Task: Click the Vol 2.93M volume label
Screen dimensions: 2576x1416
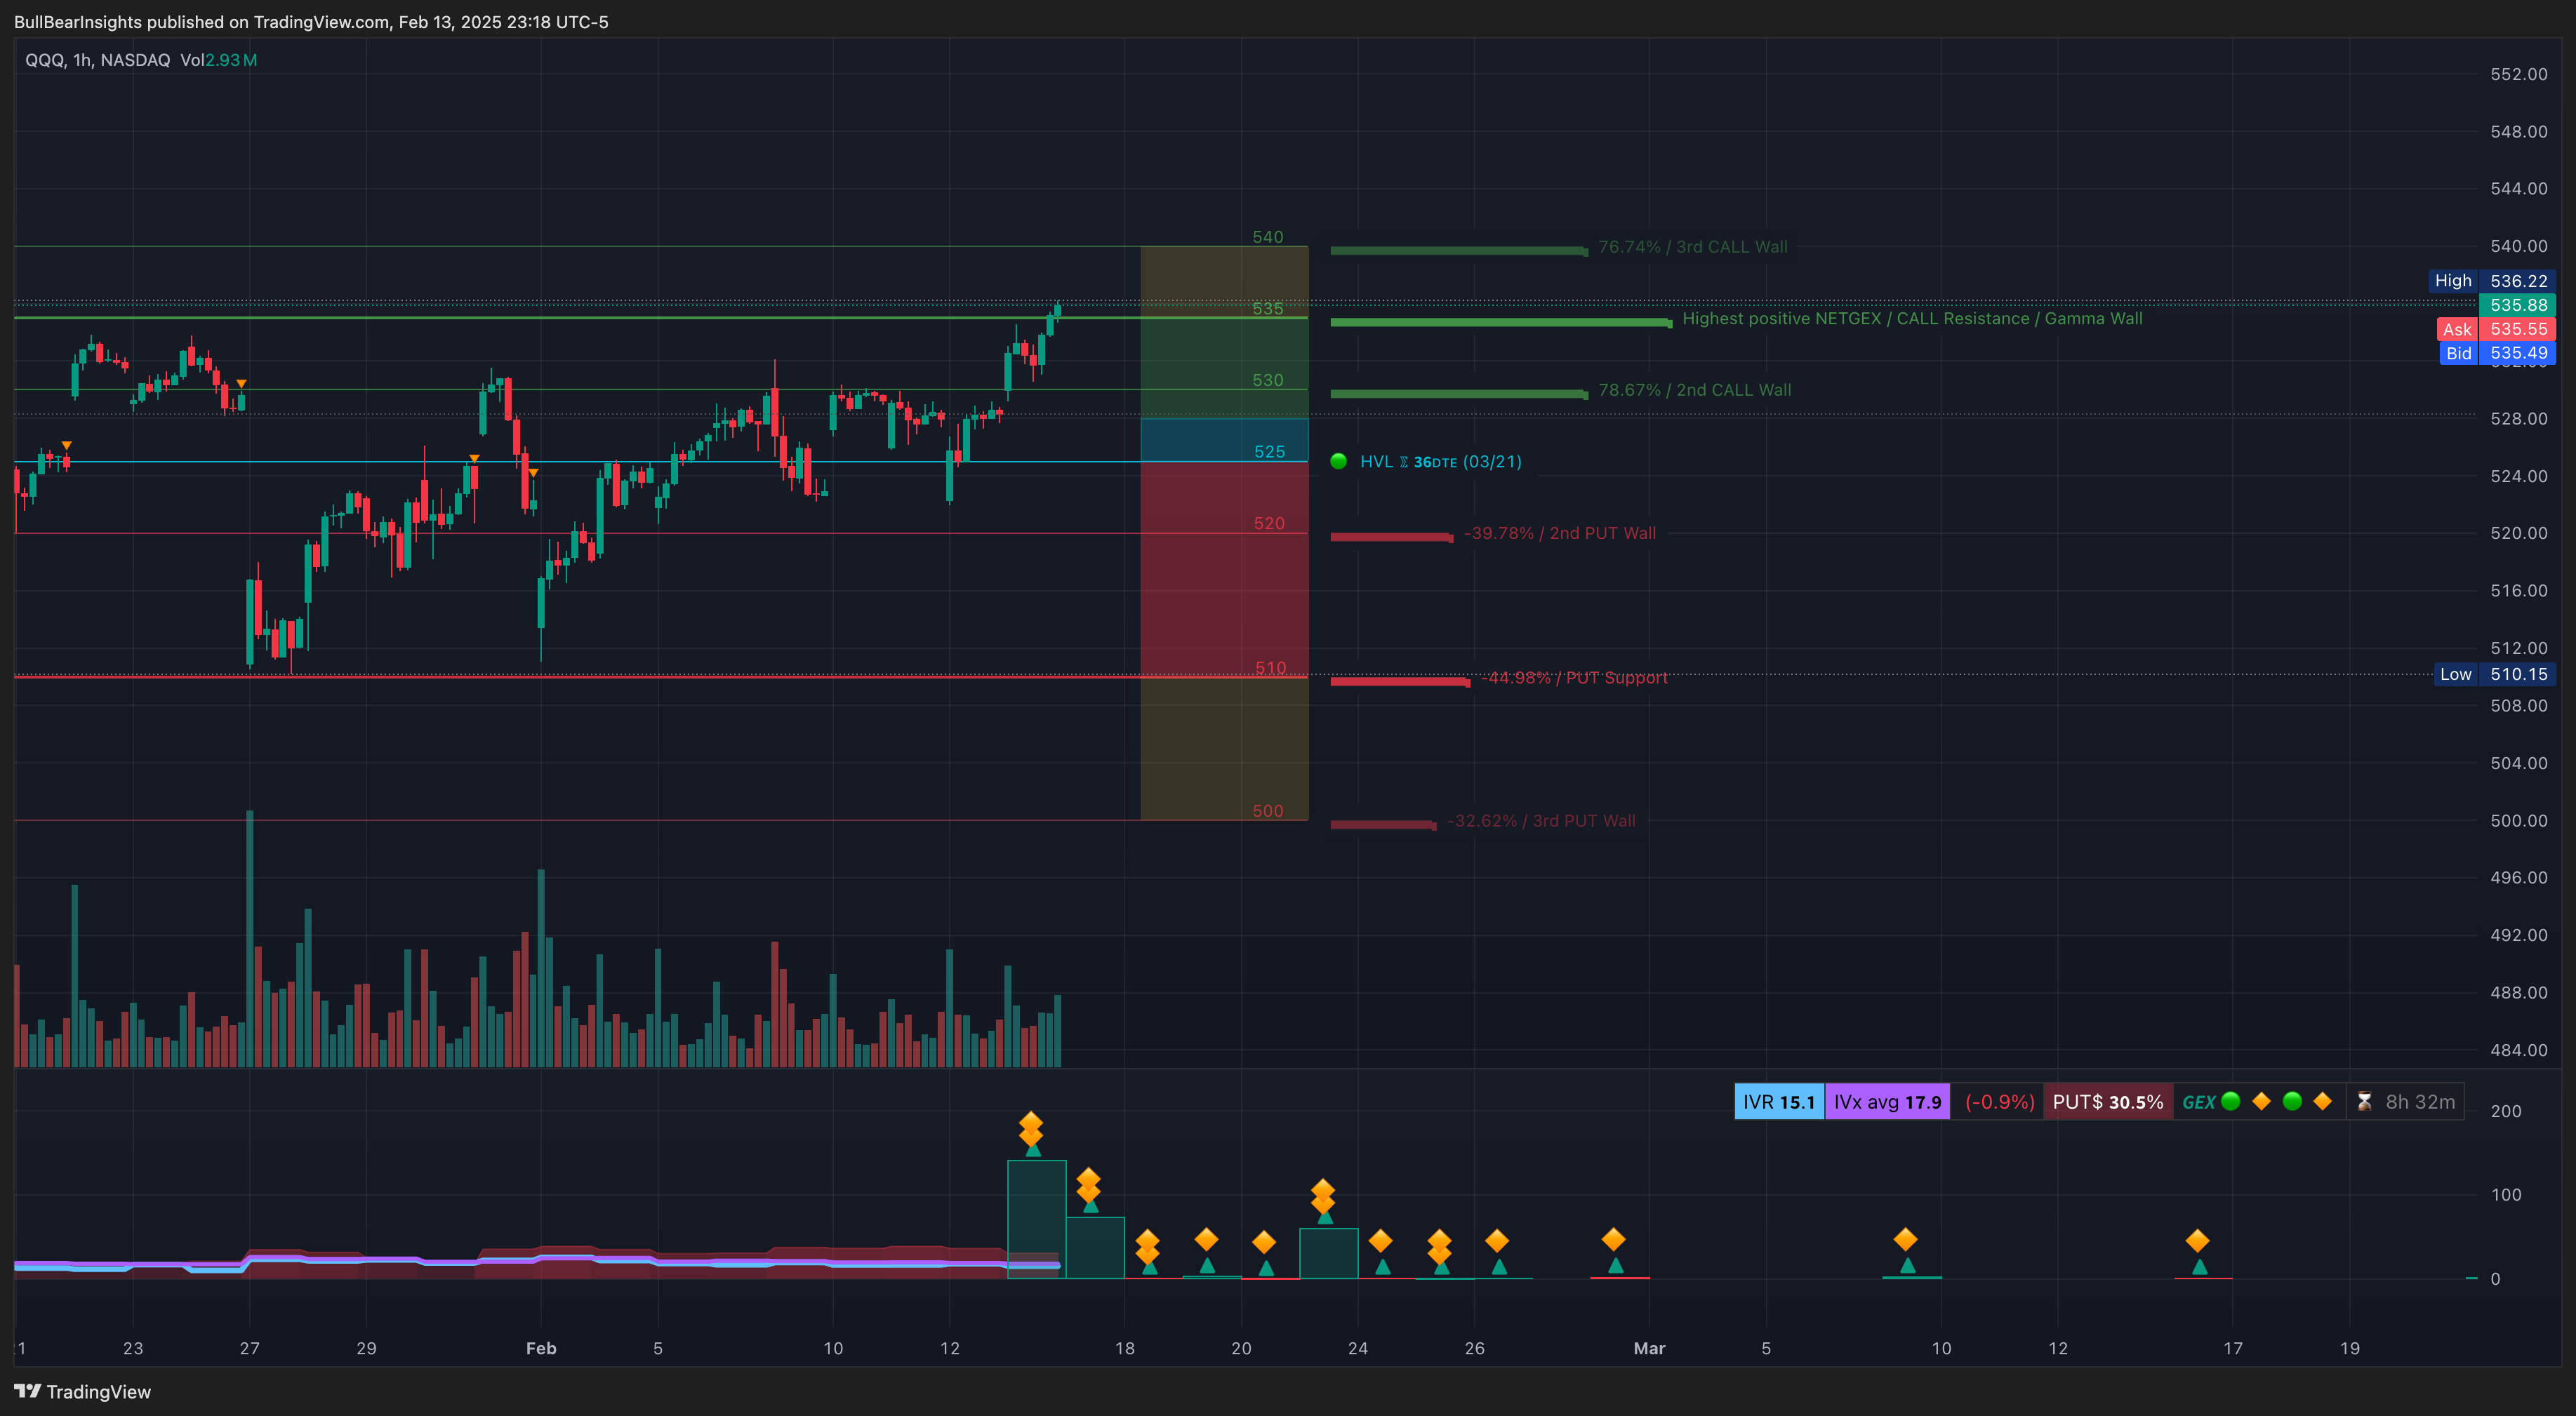Action: point(218,60)
